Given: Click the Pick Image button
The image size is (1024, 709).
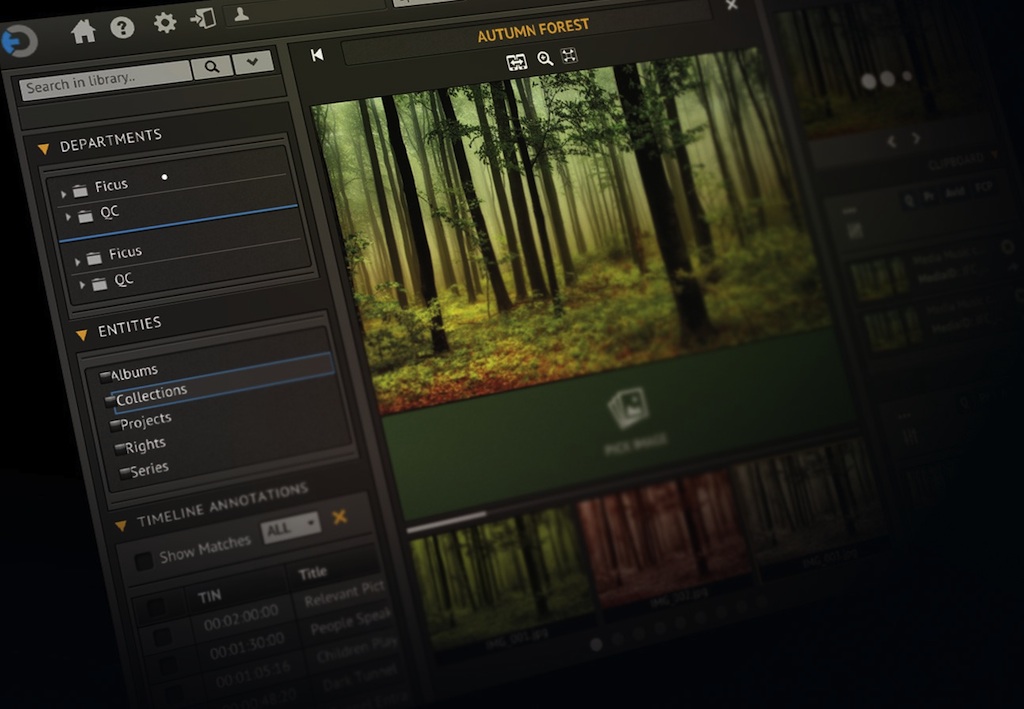Looking at the screenshot, I should pos(633,422).
